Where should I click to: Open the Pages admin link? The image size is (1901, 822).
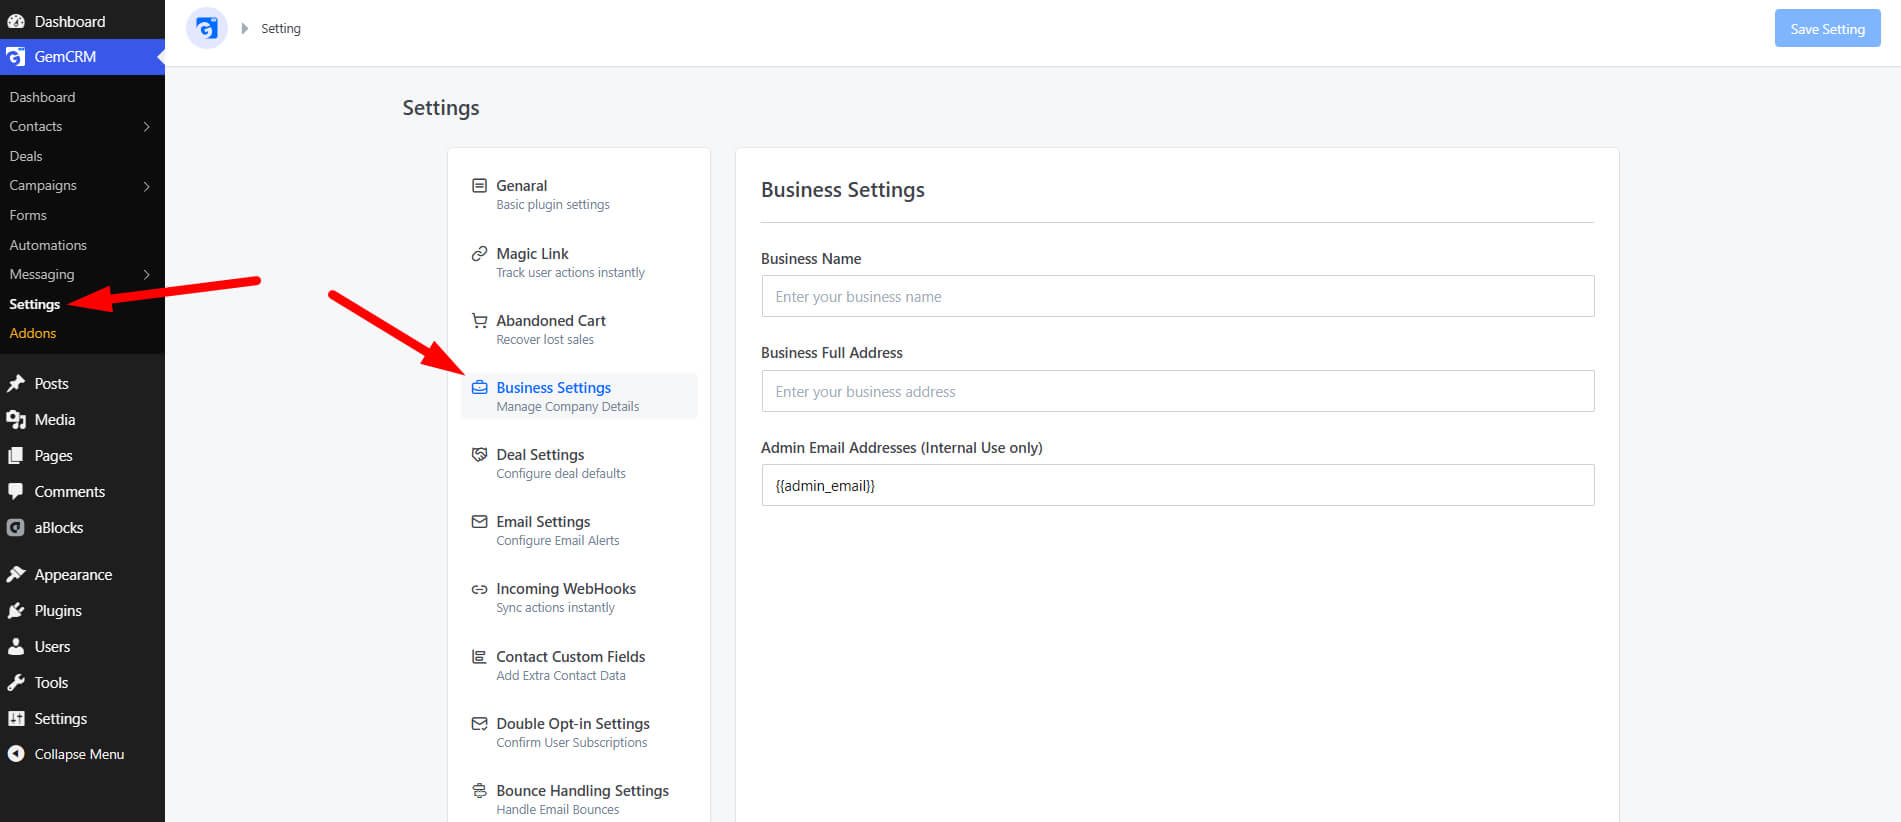(53, 456)
